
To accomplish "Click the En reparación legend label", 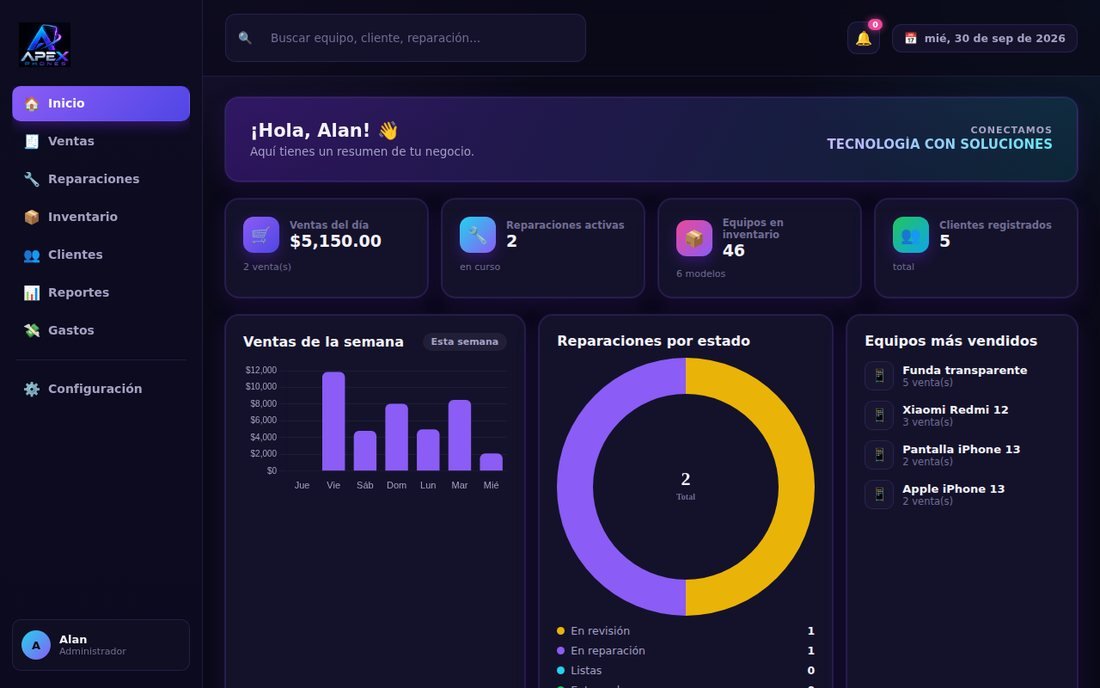I will (x=608, y=651).
